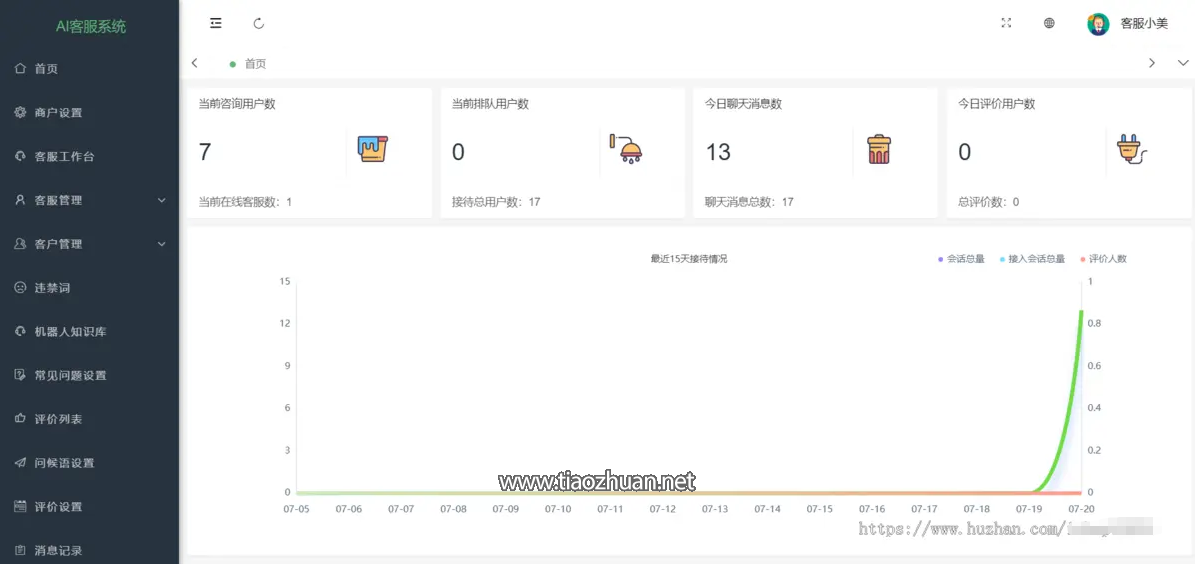The image size is (1195, 564).
Task: Click the headset icon beside 客服工作台
Action: (x=21, y=156)
